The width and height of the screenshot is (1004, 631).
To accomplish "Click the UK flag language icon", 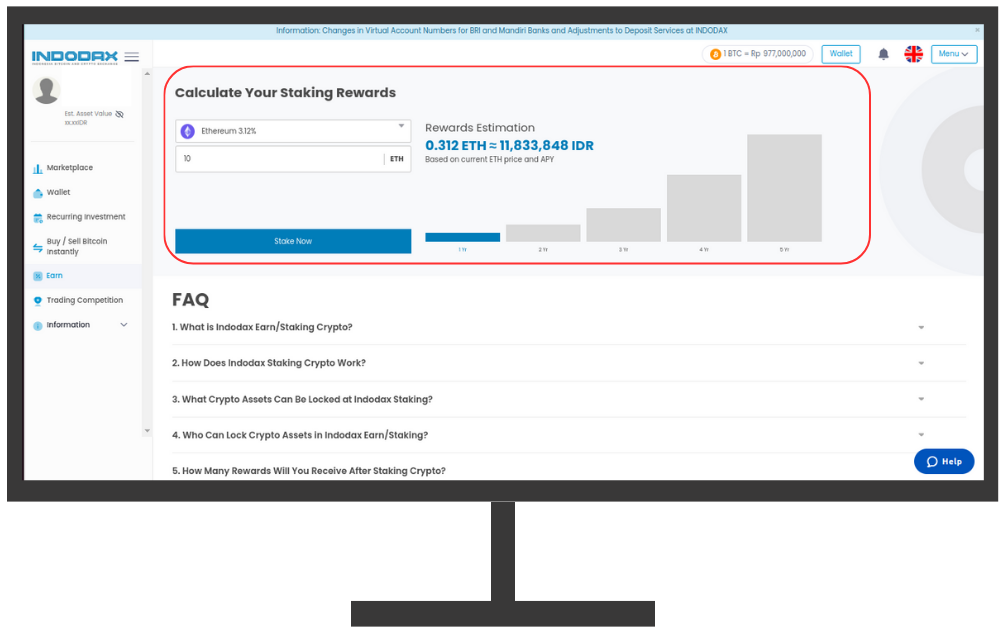I will click(913, 54).
